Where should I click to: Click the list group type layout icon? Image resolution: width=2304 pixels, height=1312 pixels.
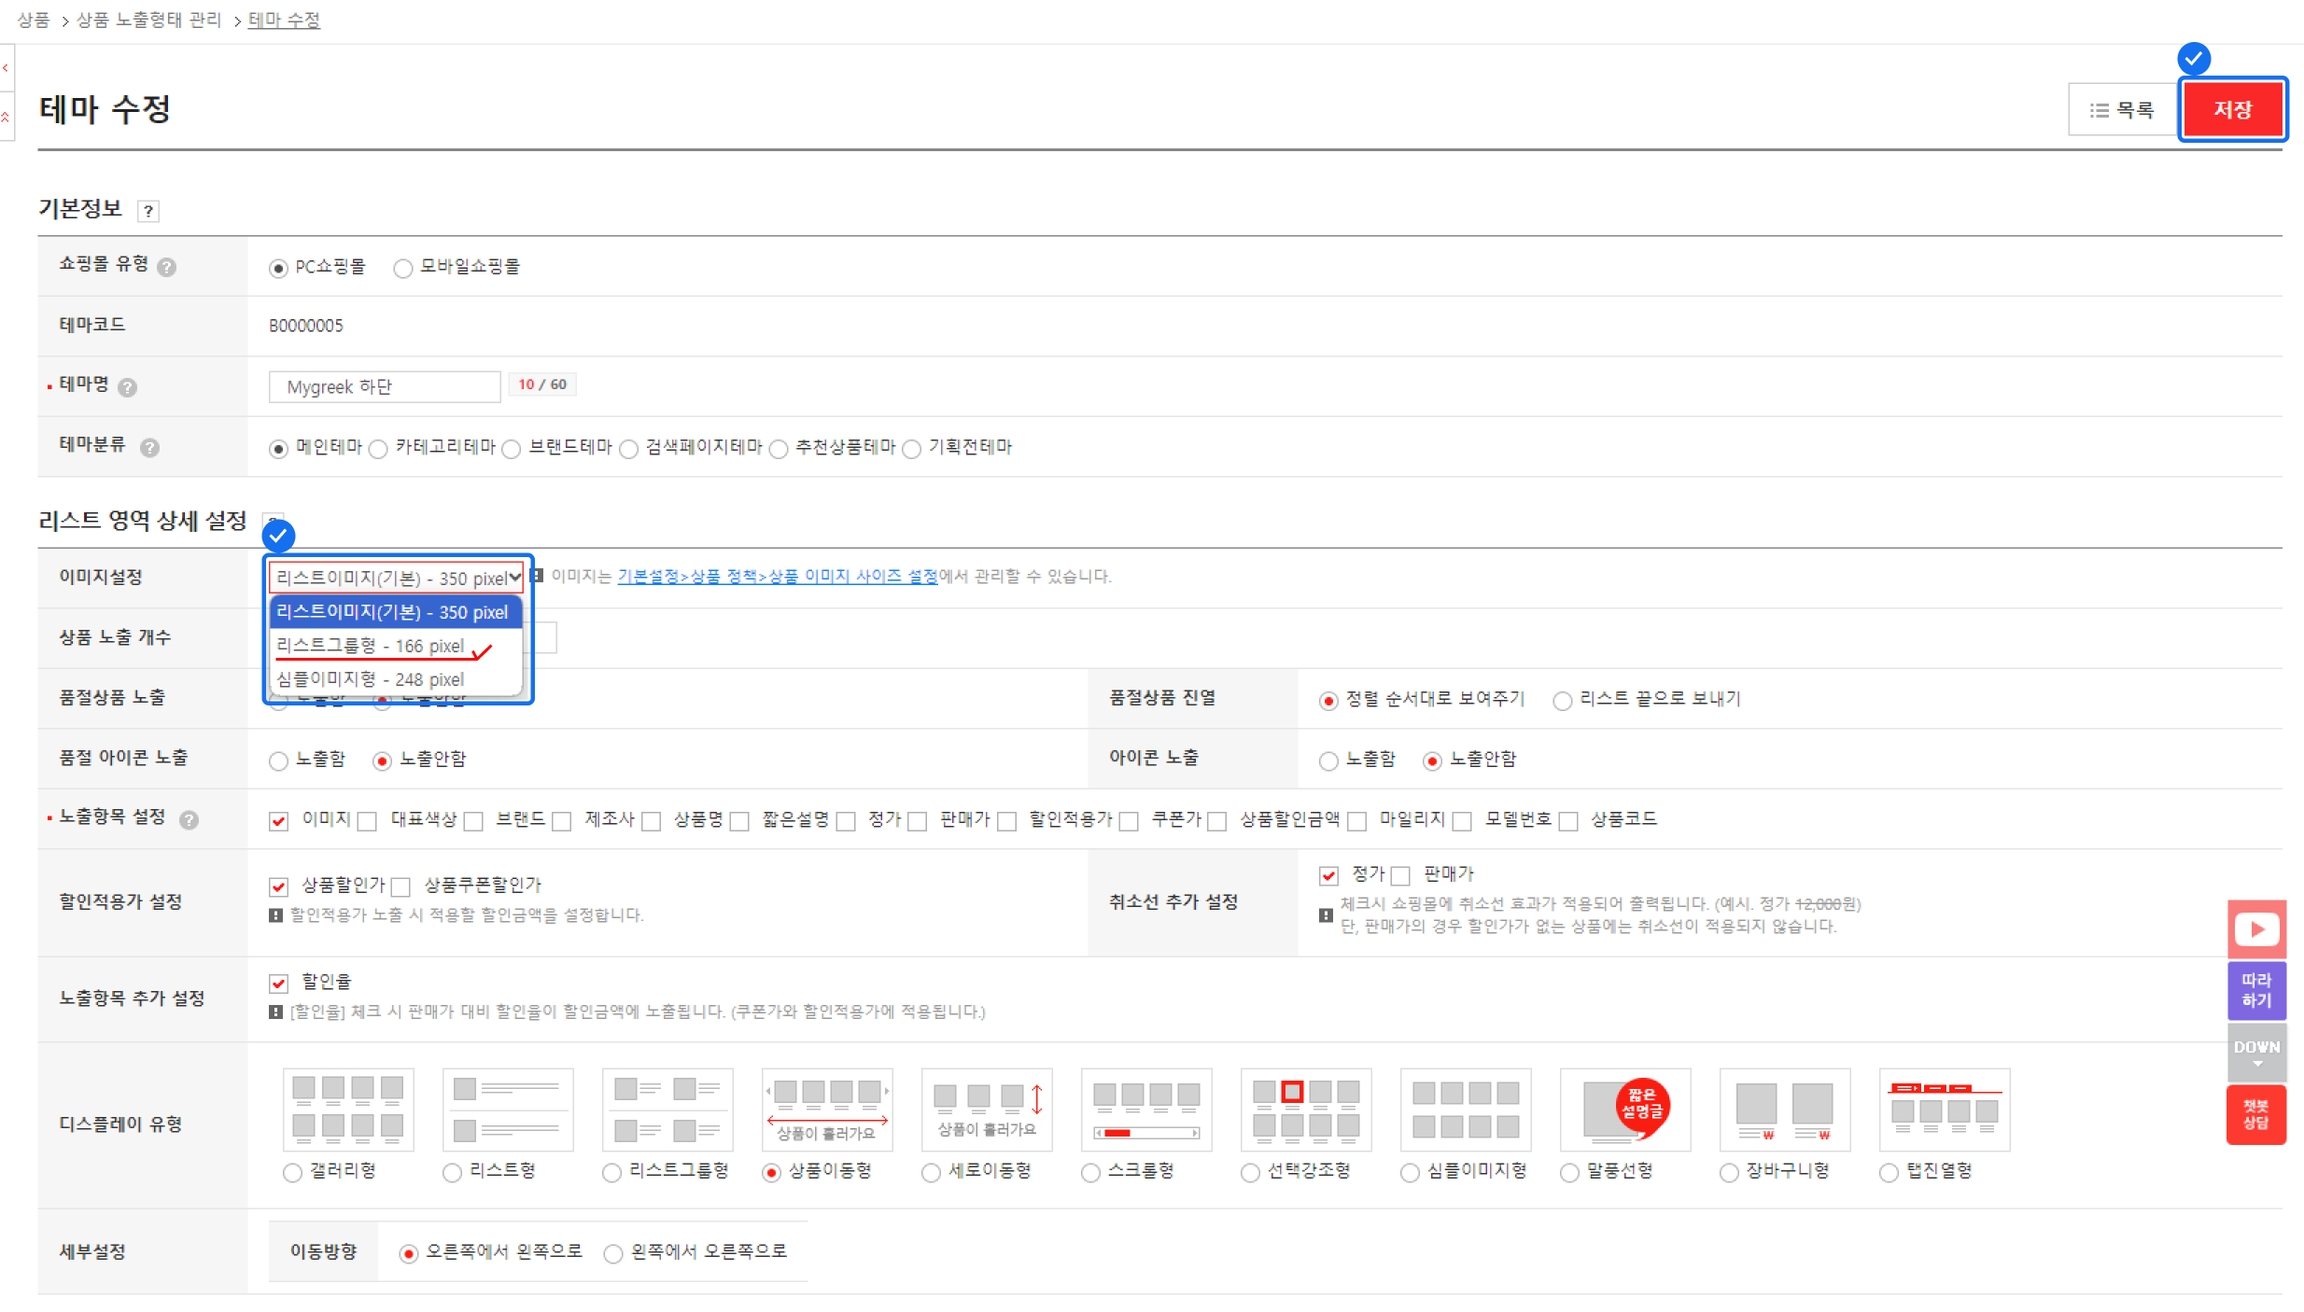(667, 1108)
